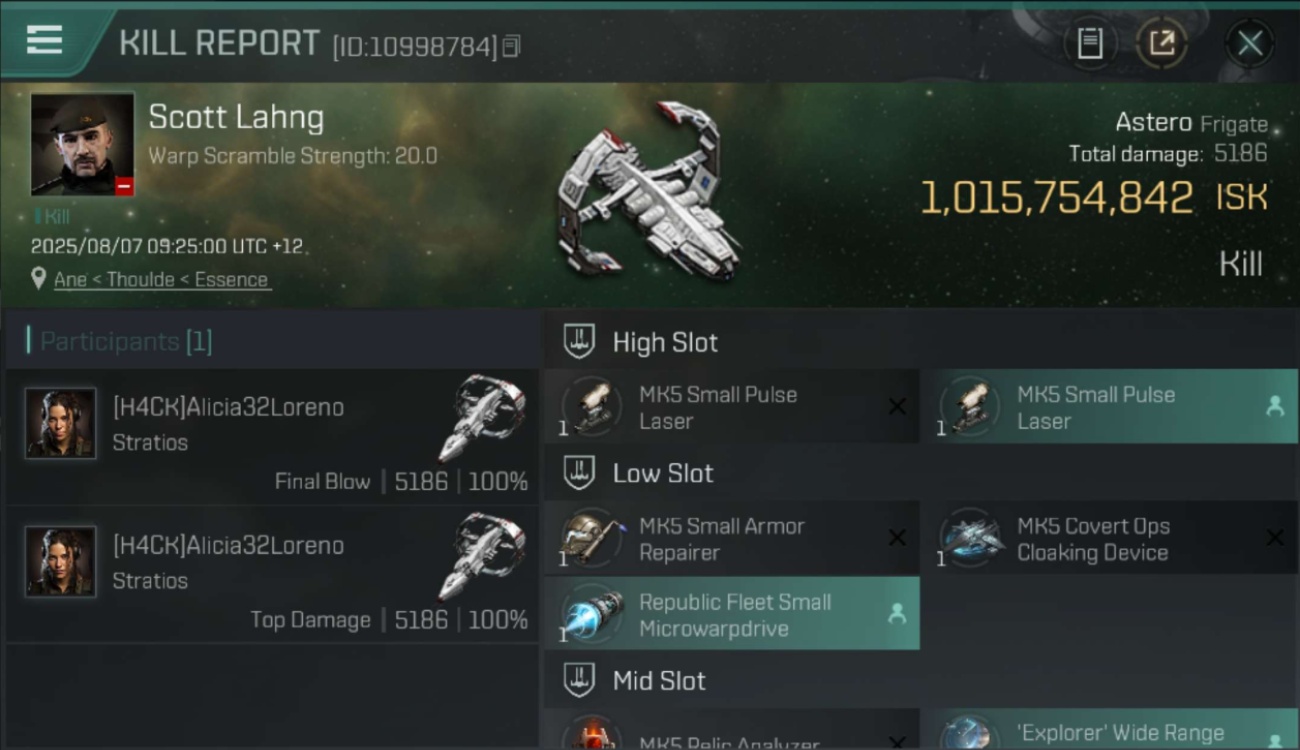1300x750 pixels.
Task: Open the hamburger main menu
Action: 45,41
